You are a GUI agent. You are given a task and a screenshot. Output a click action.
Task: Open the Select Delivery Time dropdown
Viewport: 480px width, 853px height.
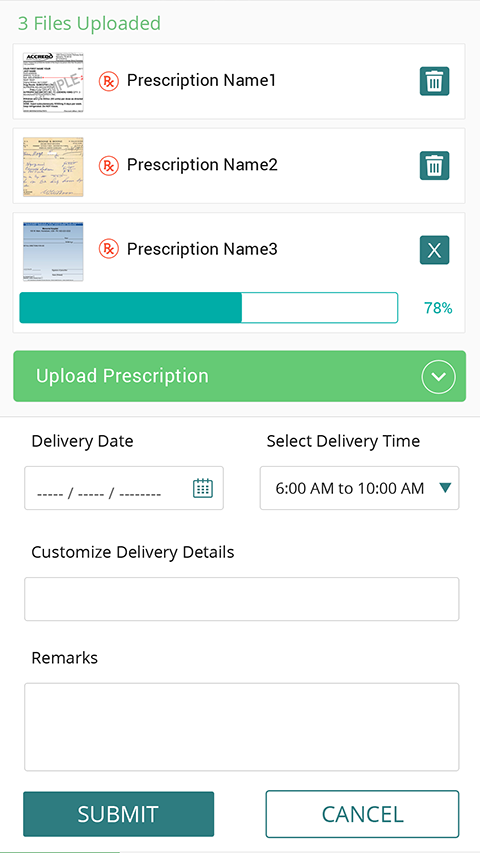click(359, 488)
